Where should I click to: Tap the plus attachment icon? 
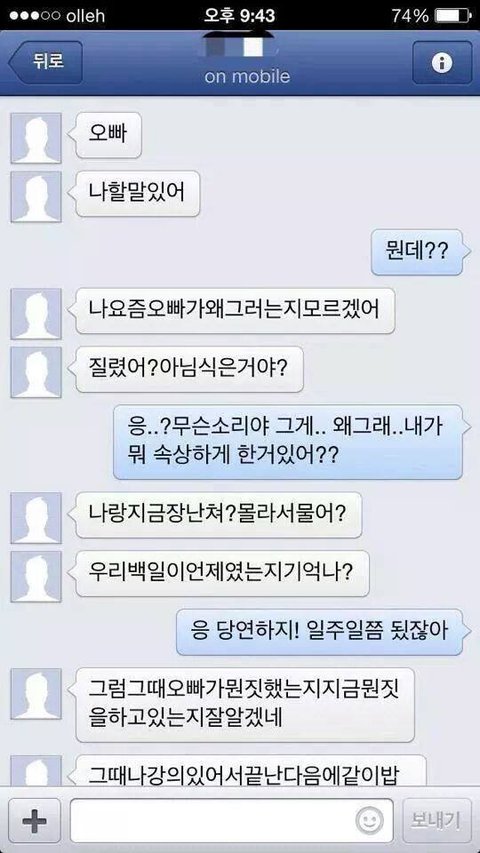click(x=35, y=820)
